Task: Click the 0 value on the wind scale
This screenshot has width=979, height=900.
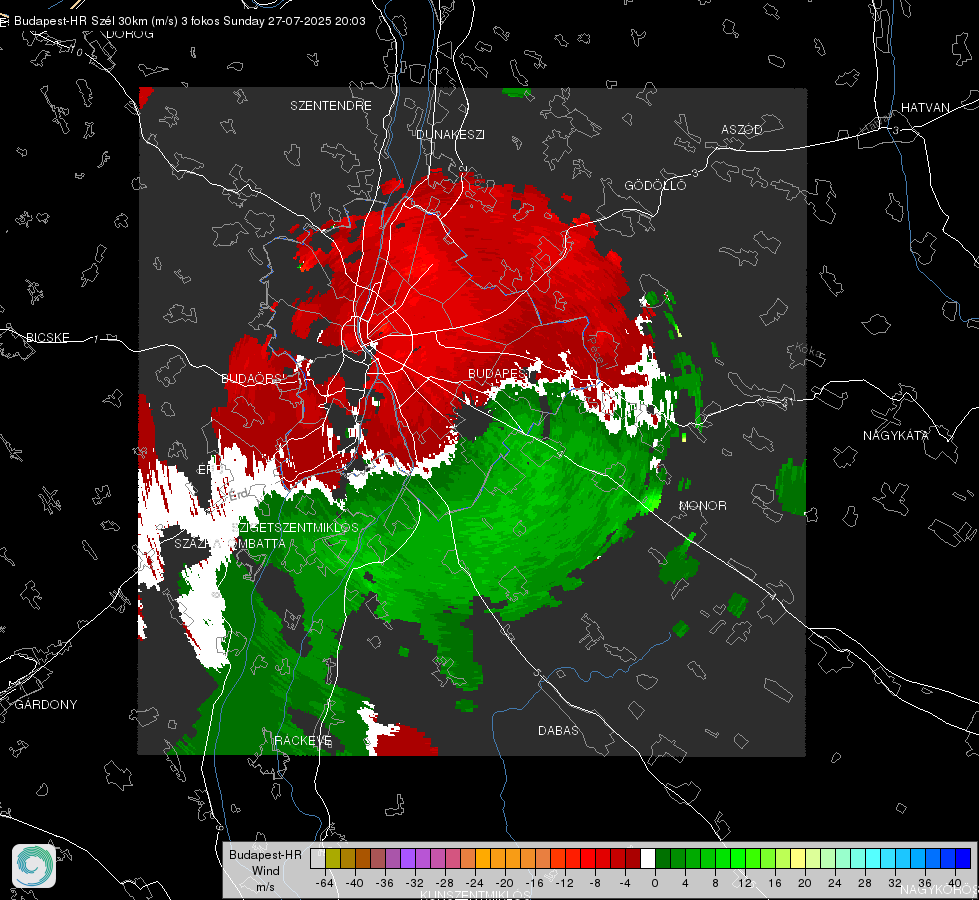Action: 654,883
